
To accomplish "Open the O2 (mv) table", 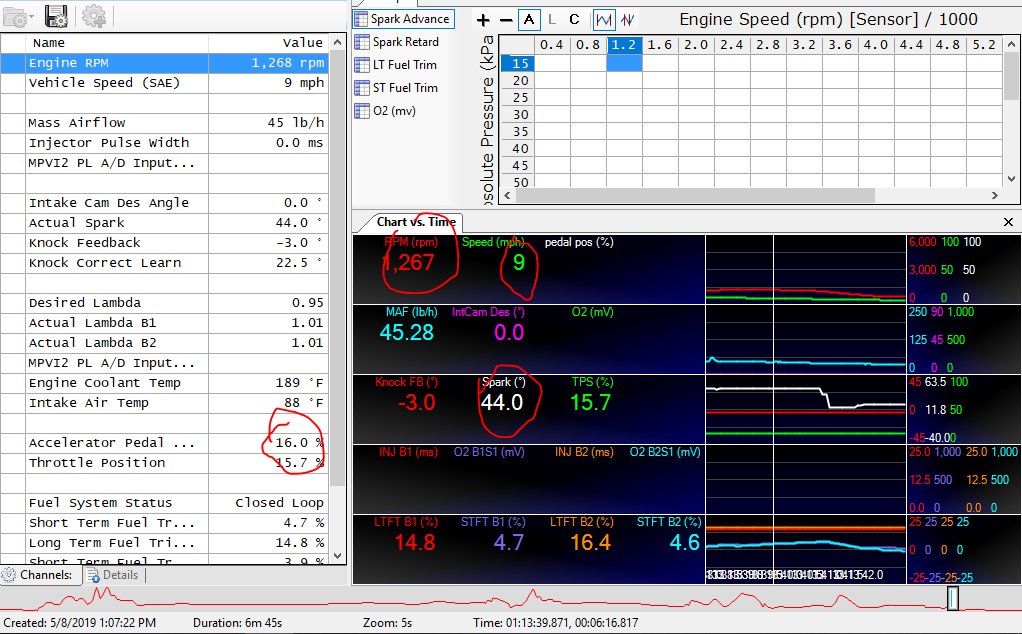I will pos(385,111).
